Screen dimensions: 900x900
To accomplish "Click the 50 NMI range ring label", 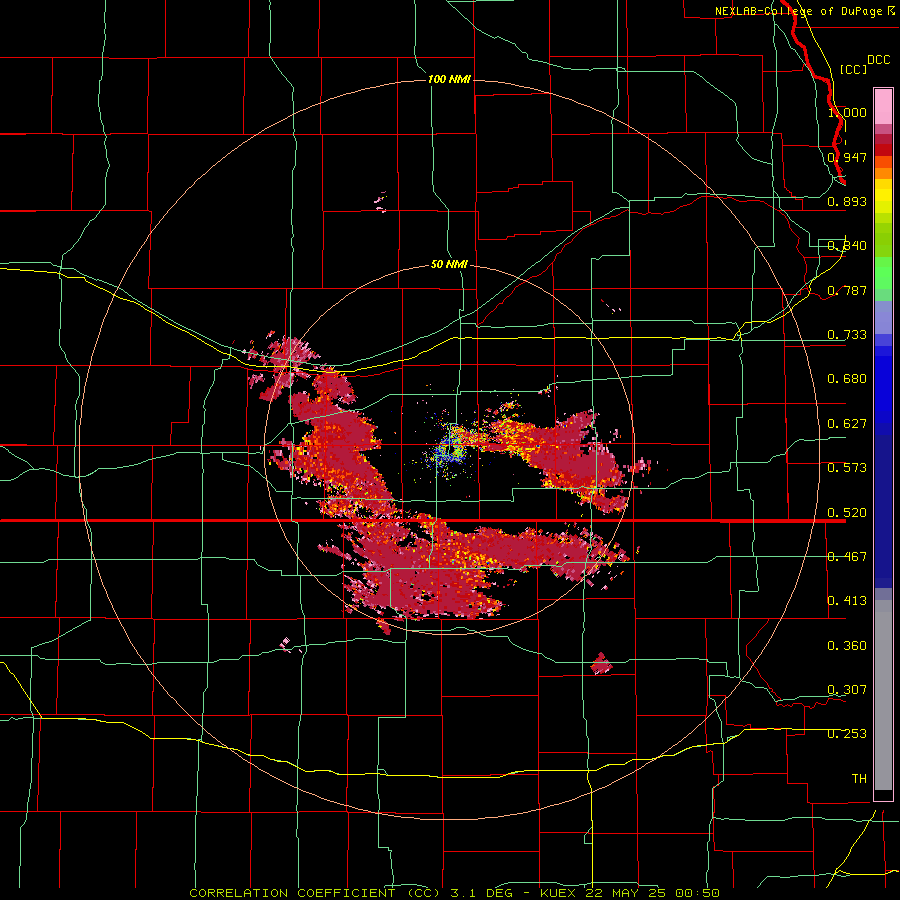I will click(x=449, y=264).
